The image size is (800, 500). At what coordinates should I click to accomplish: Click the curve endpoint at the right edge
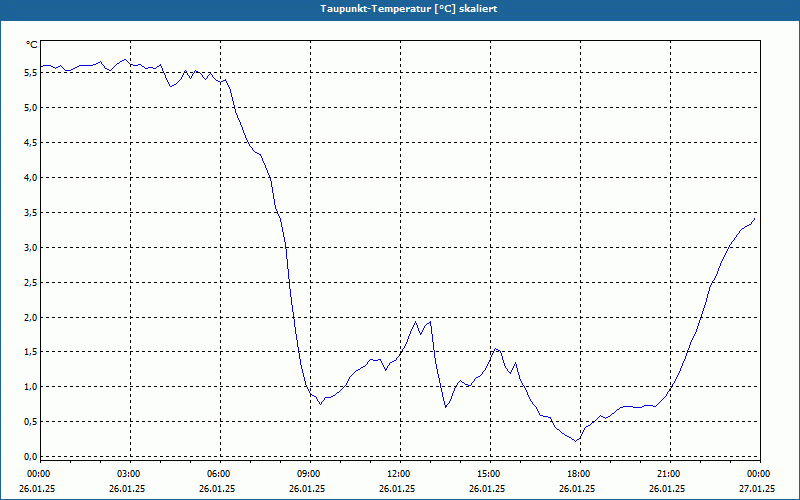[755, 218]
